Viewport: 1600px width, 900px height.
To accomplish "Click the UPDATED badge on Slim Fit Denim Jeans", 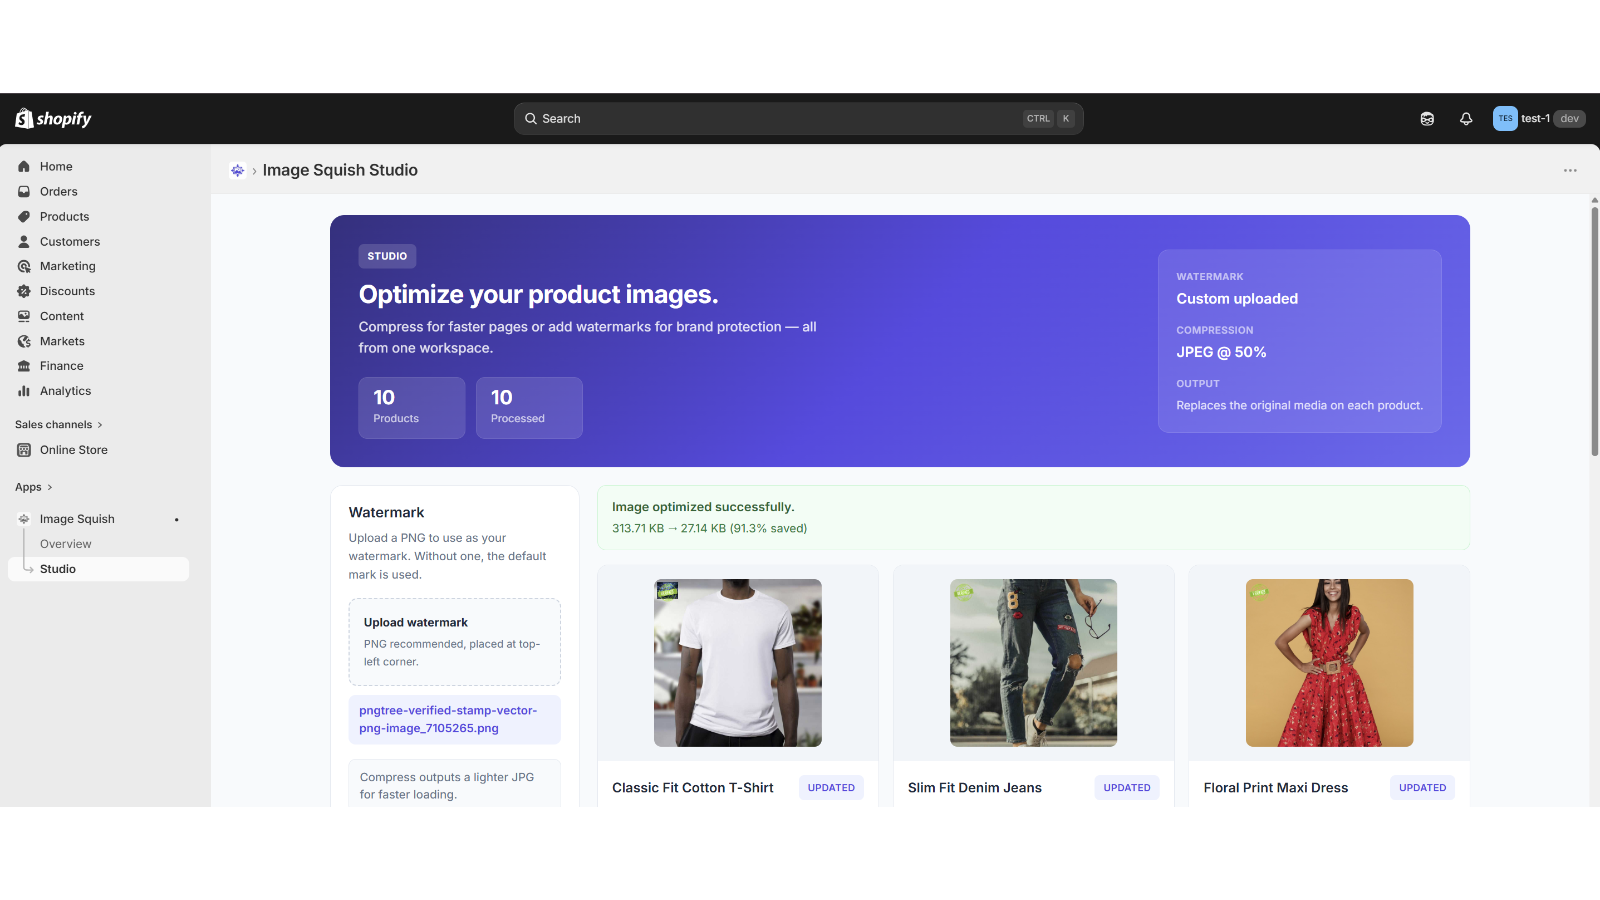I will click(1127, 788).
